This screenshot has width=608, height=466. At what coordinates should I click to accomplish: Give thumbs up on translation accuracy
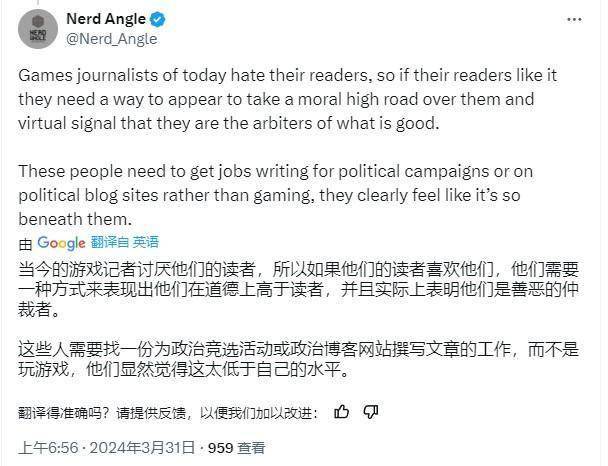[342, 411]
